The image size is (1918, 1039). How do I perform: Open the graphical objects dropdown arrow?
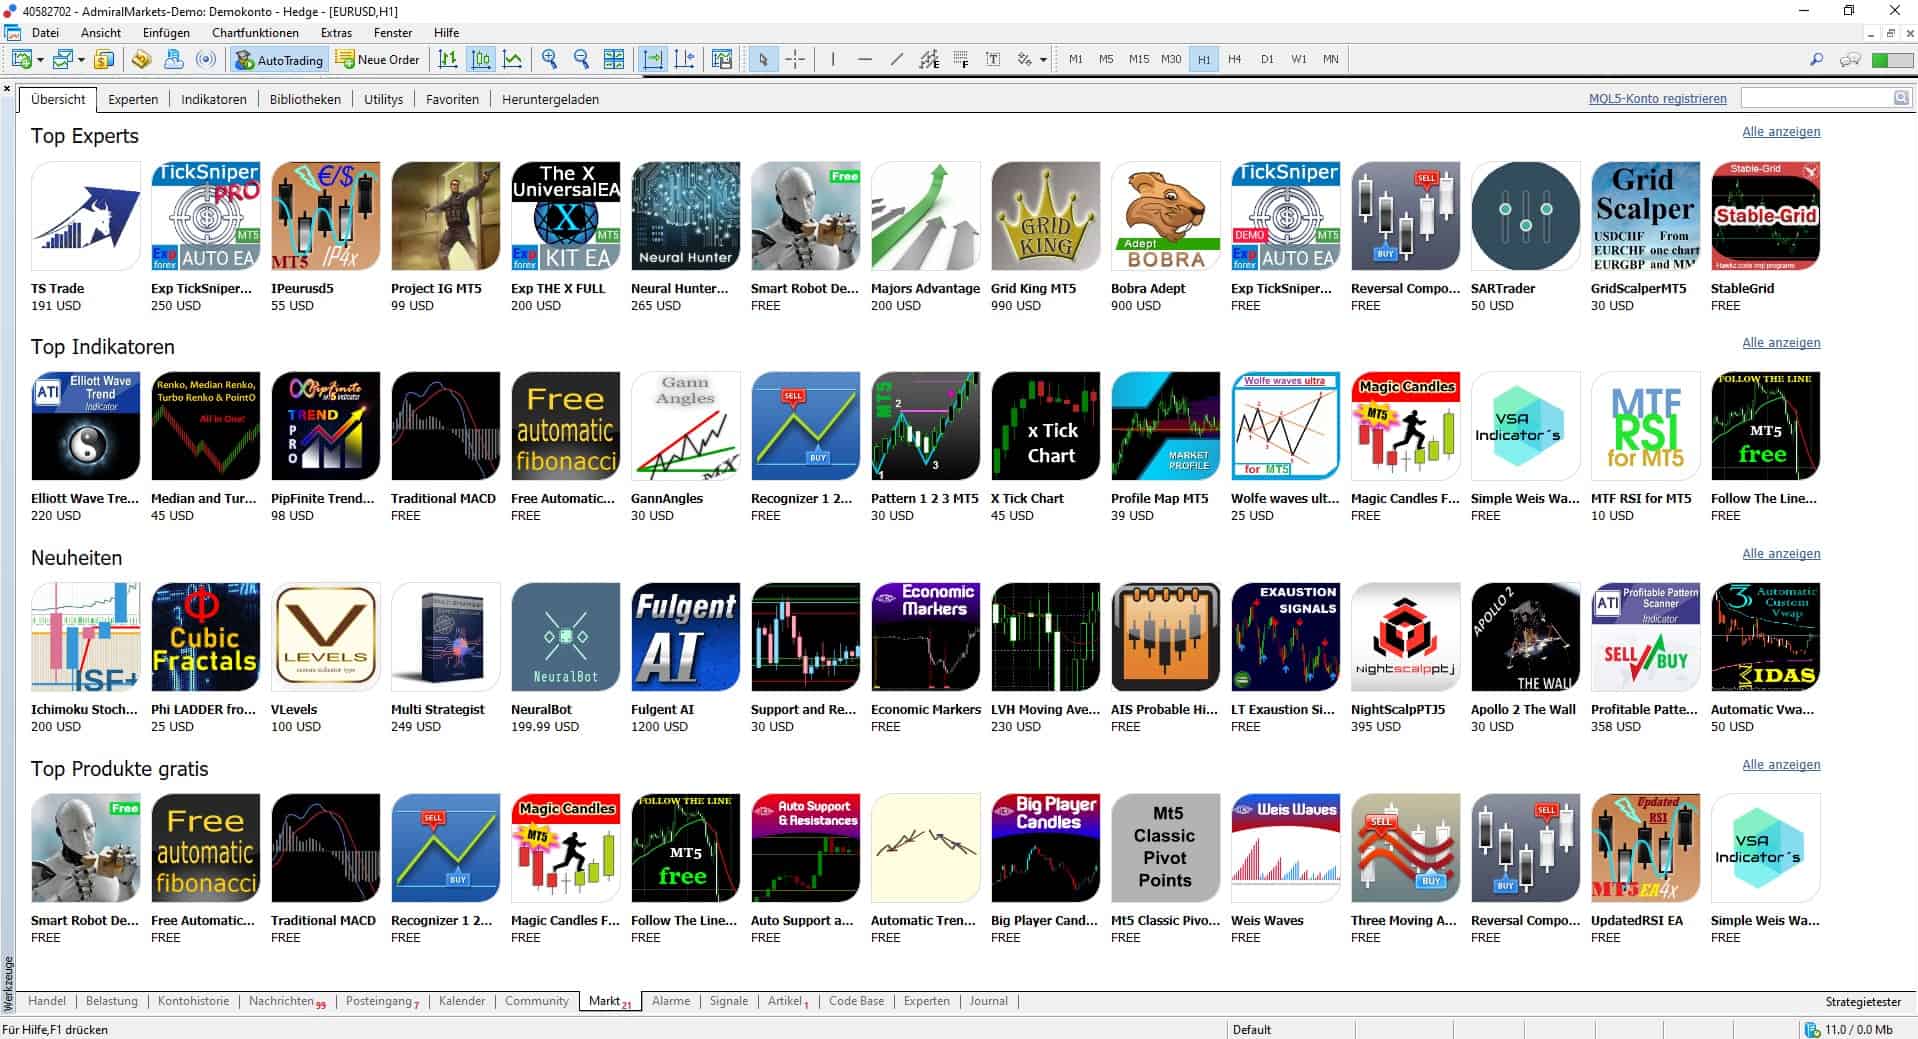click(1043, 60)
